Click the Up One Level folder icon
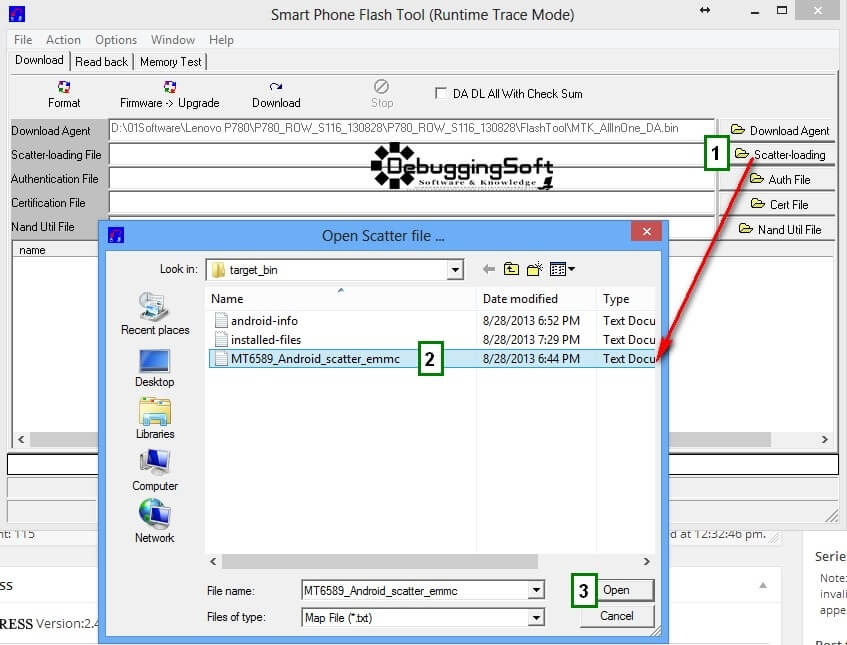 [511, 268]
